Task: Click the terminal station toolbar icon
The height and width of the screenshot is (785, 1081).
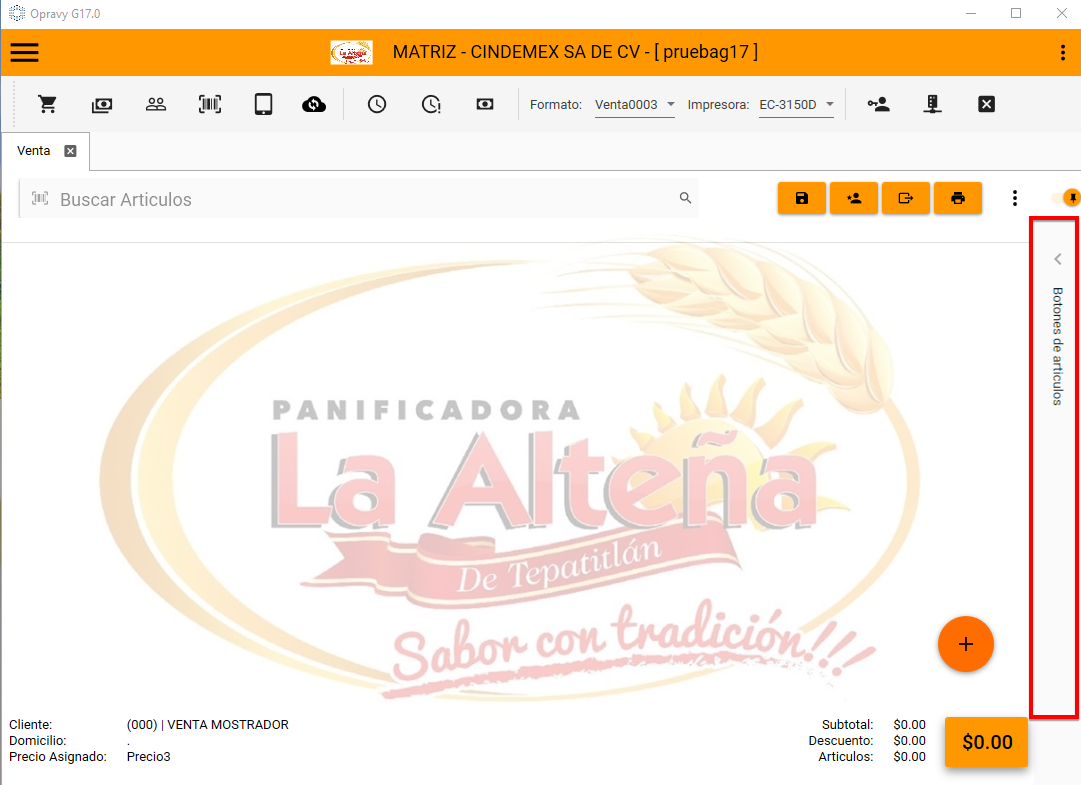Action: coord(932,104)
